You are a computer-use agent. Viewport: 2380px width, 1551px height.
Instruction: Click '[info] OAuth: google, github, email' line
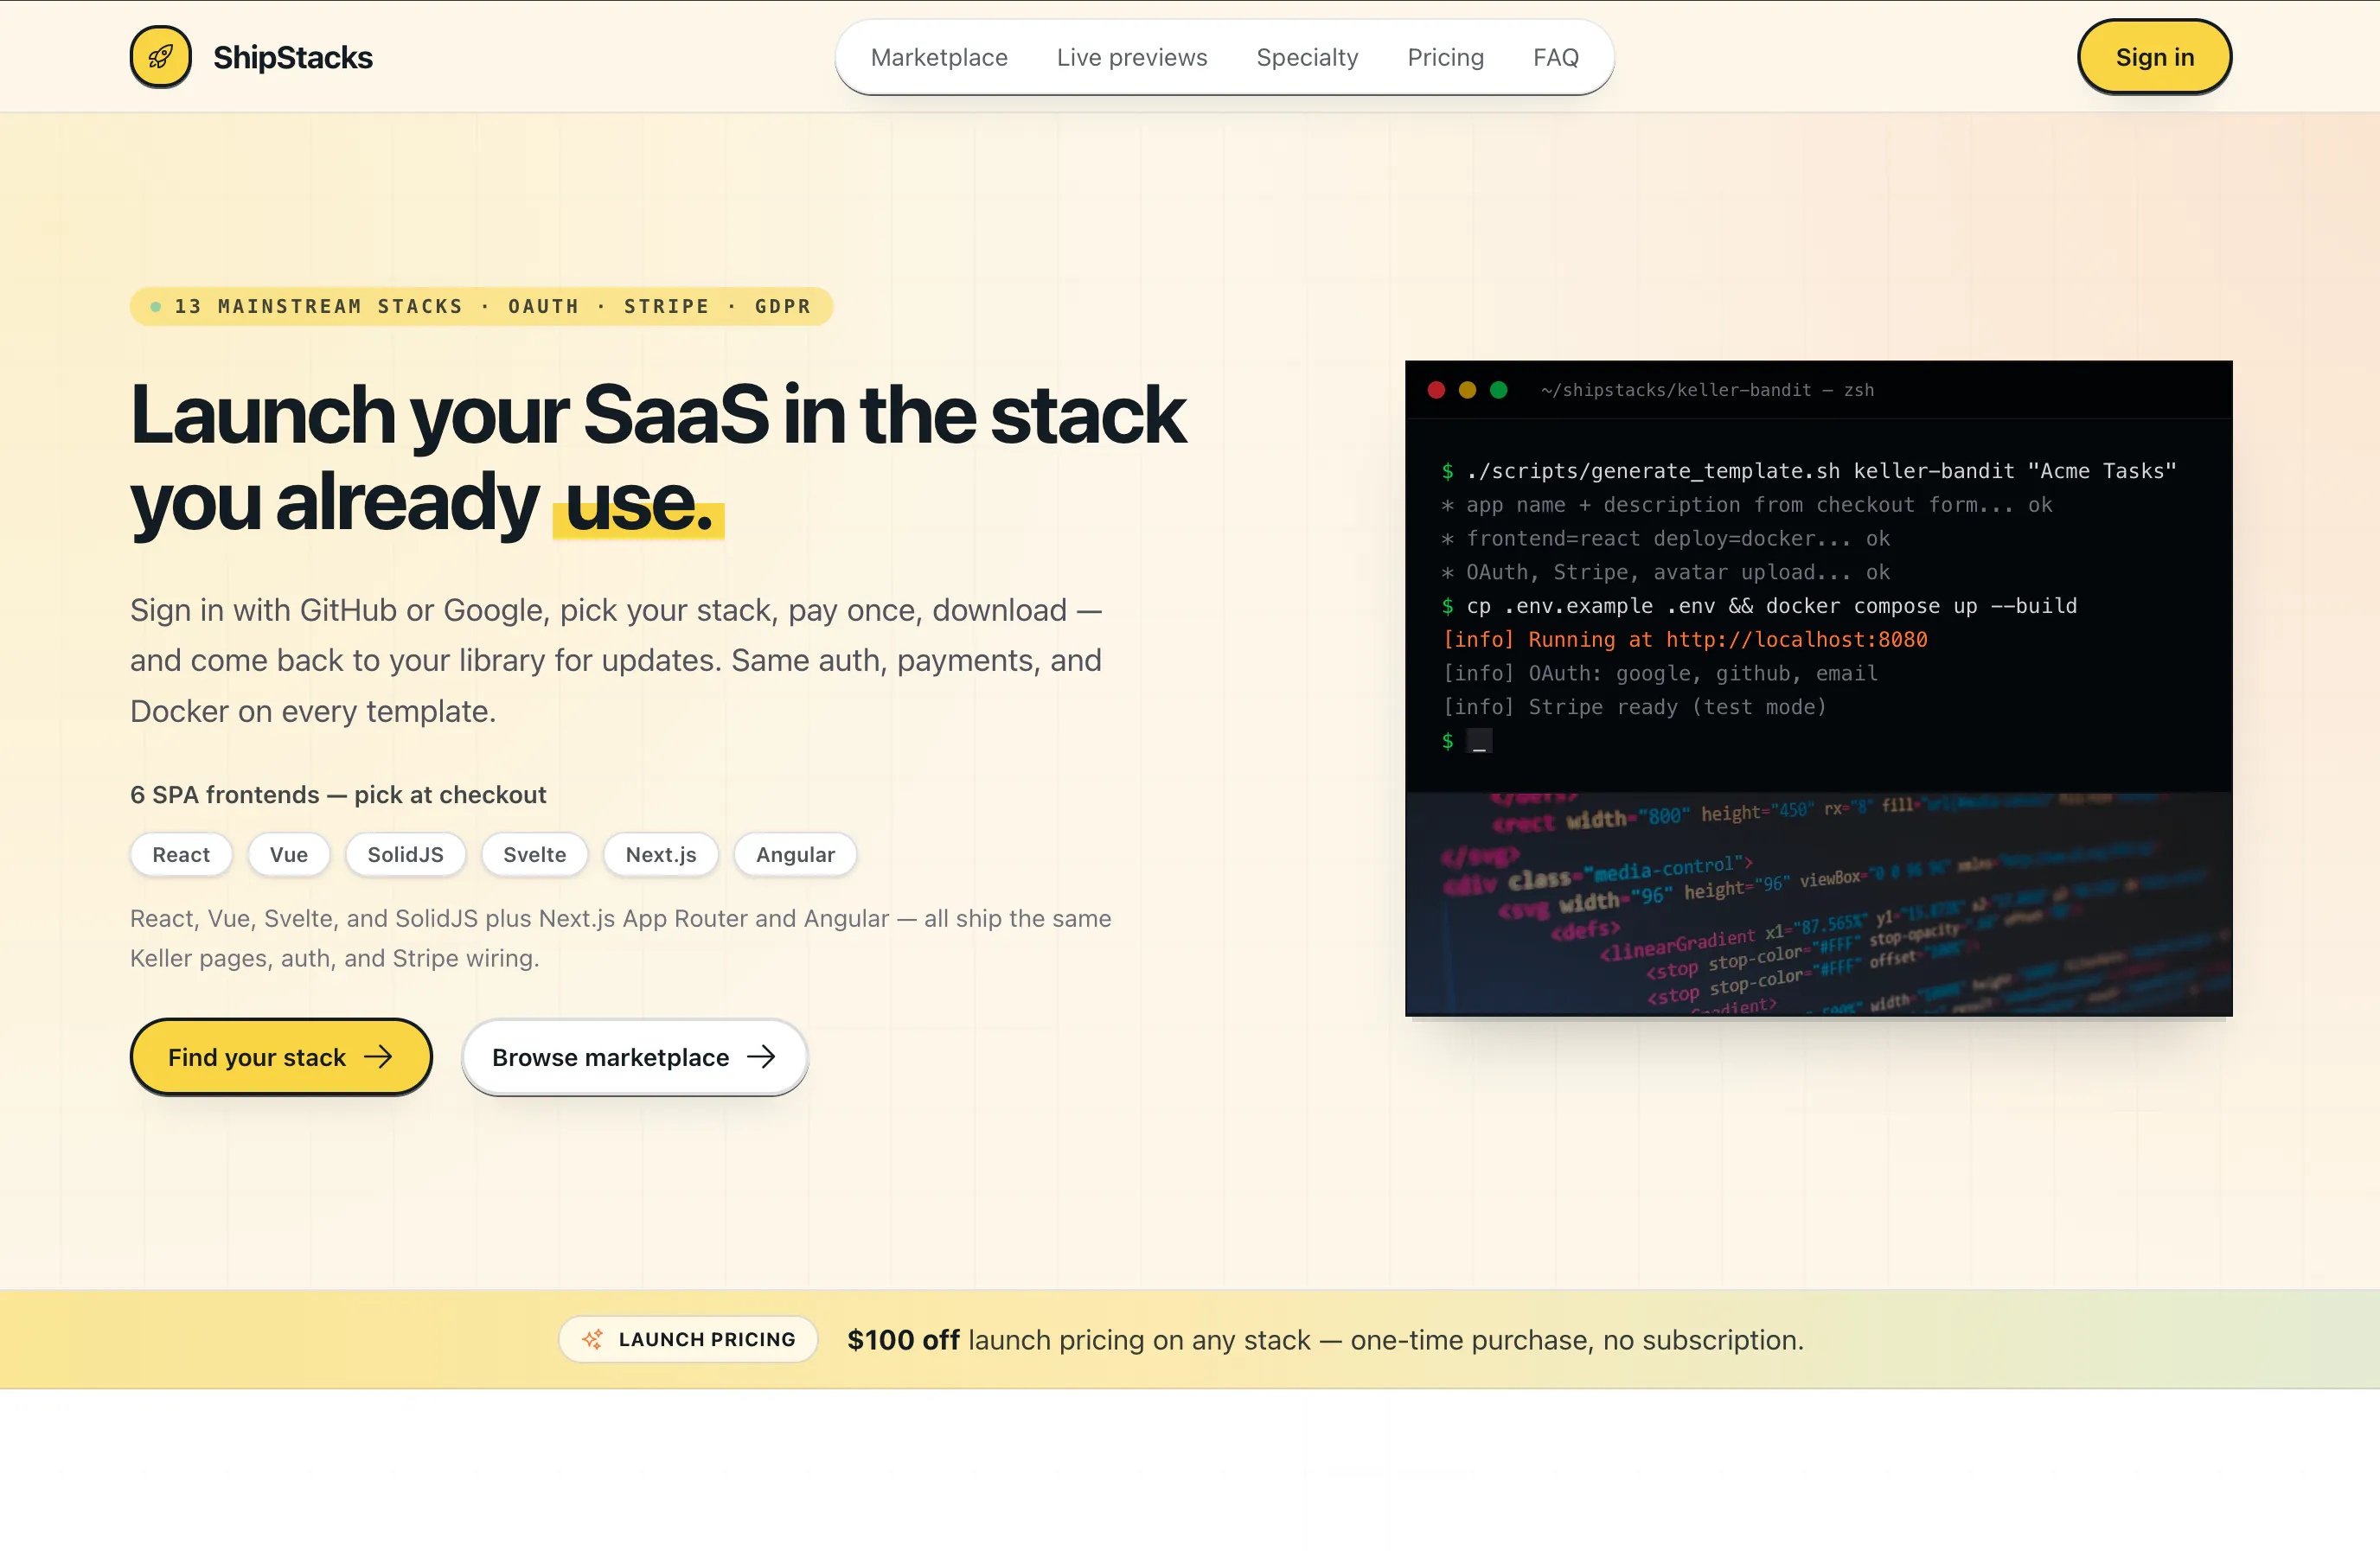point(1660,673)
